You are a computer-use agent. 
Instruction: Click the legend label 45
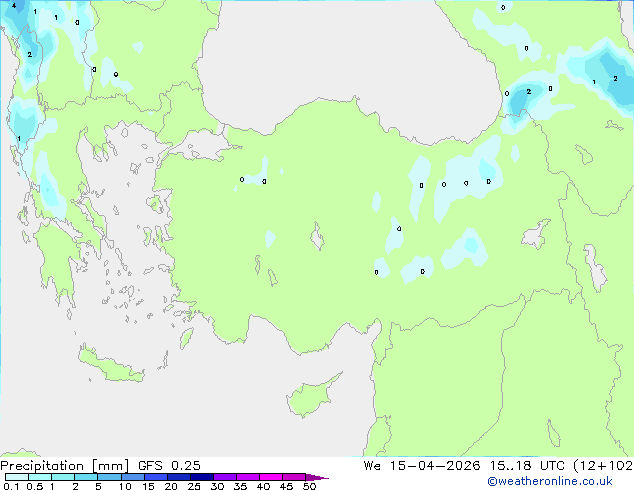pos(286,486)
